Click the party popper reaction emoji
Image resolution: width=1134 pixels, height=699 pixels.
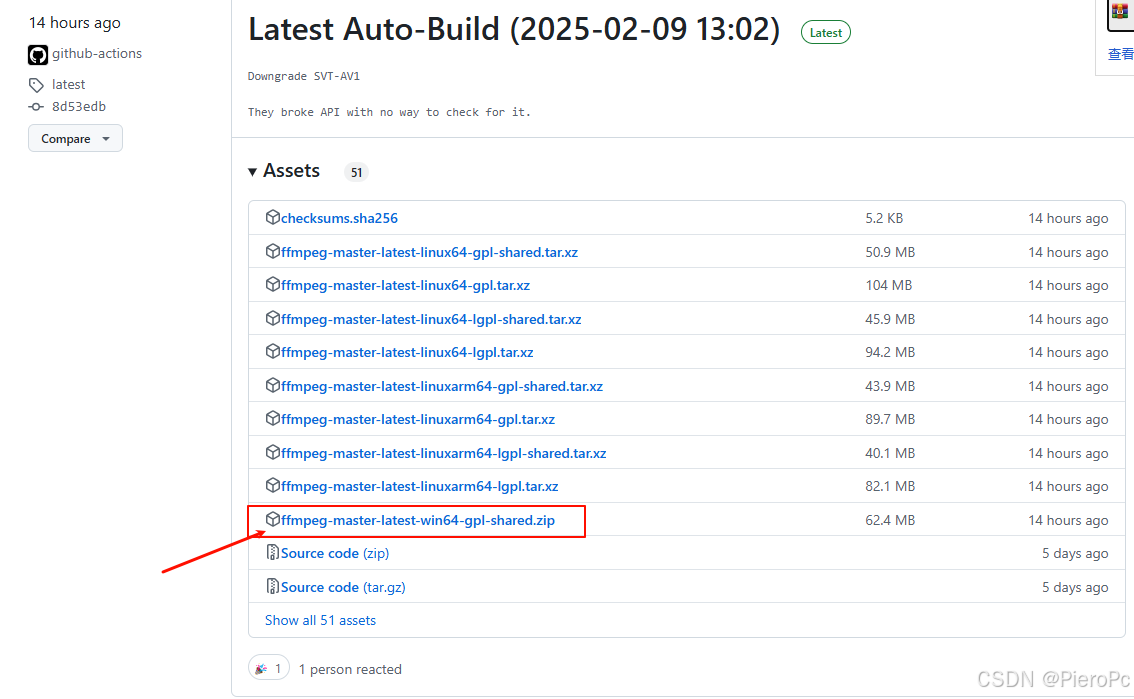pyautogui.click(x=261, y=669)
